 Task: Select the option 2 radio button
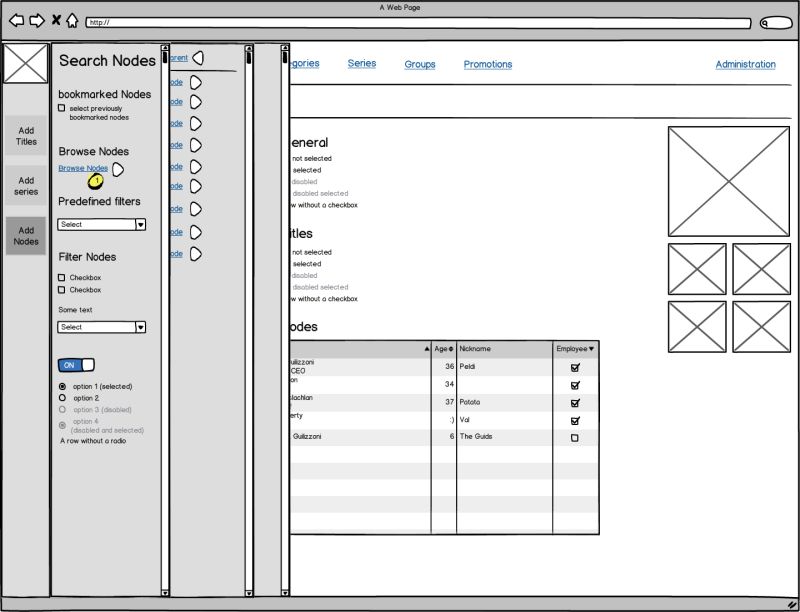[62, 398]
